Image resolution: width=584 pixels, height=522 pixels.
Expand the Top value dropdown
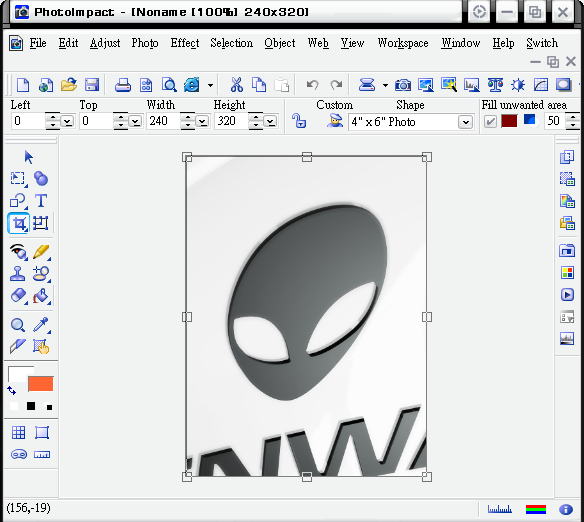click(135, 121)
